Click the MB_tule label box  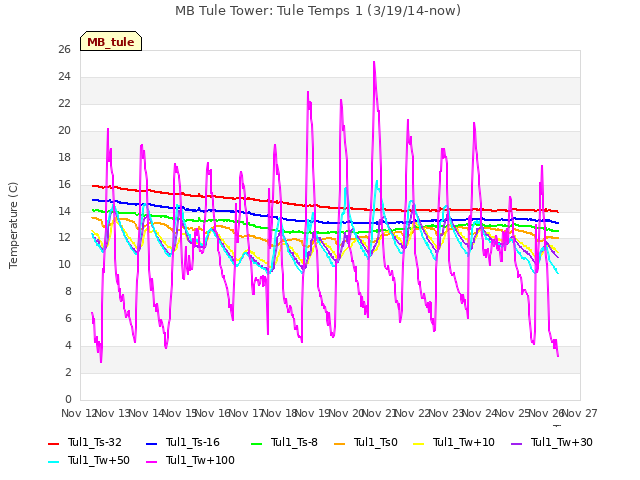pyautogui.click(x=111, y=41)
